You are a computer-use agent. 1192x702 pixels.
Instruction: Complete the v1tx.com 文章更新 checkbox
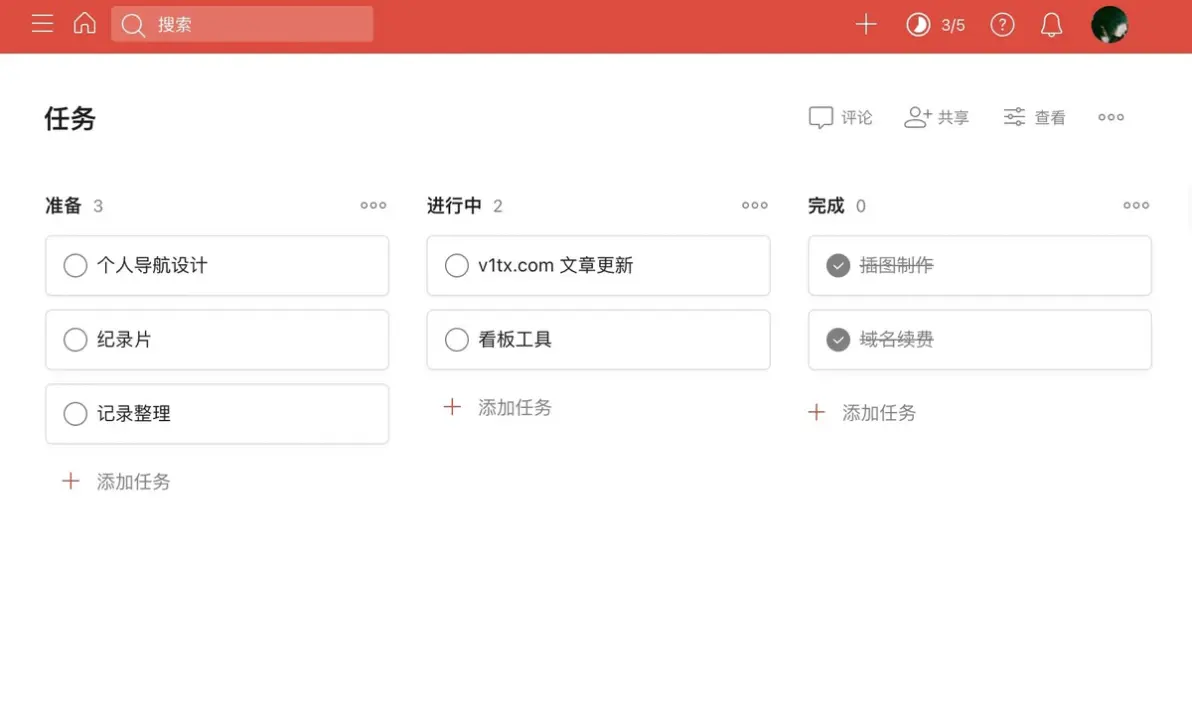click(457, 265)
